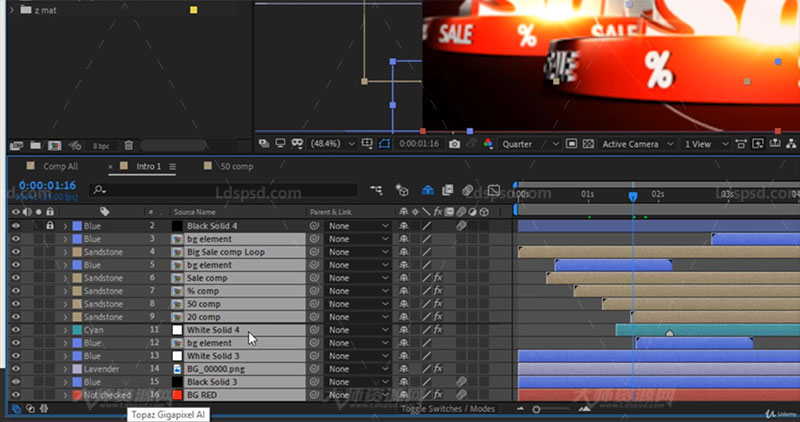Image resolution: width=800 pixels, height=422 pixels.
Task: Open parent dropdown for 50 comp layer
Action: [x=358, y=304]
